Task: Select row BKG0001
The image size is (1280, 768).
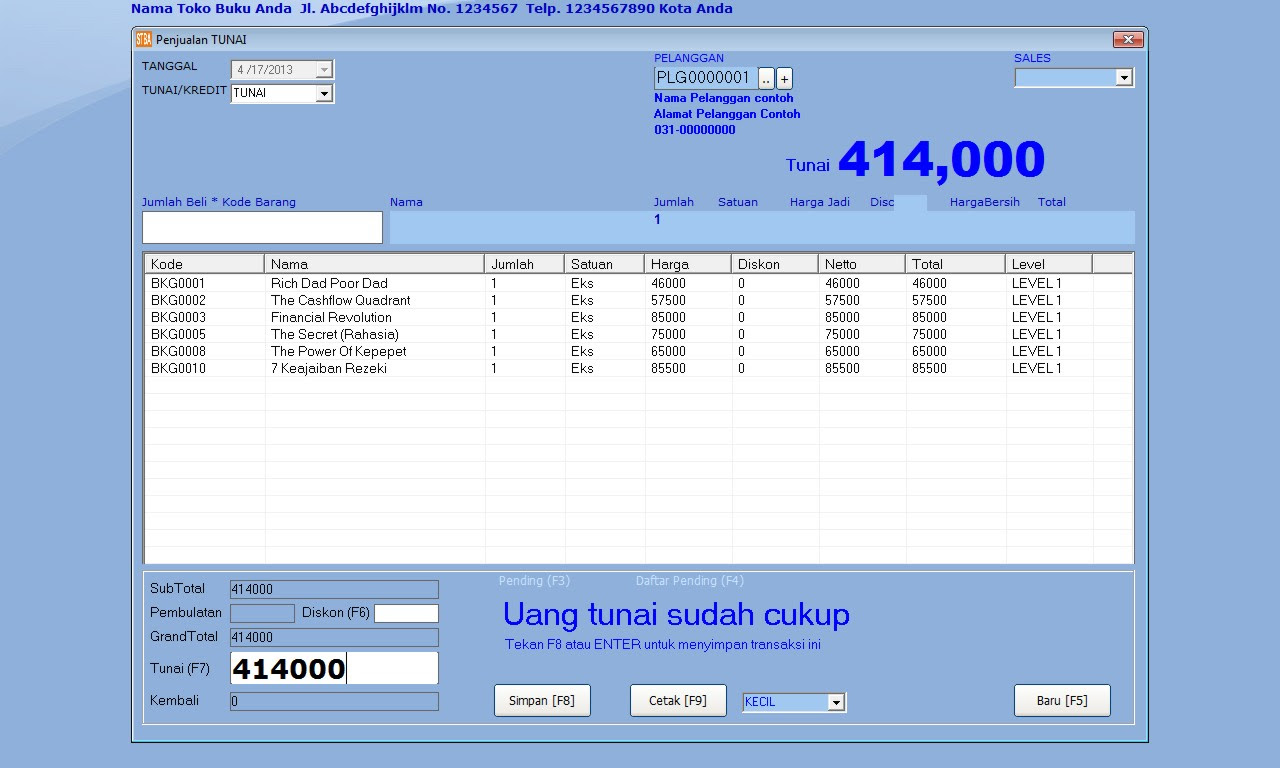Action: click(x=639, y=284)
